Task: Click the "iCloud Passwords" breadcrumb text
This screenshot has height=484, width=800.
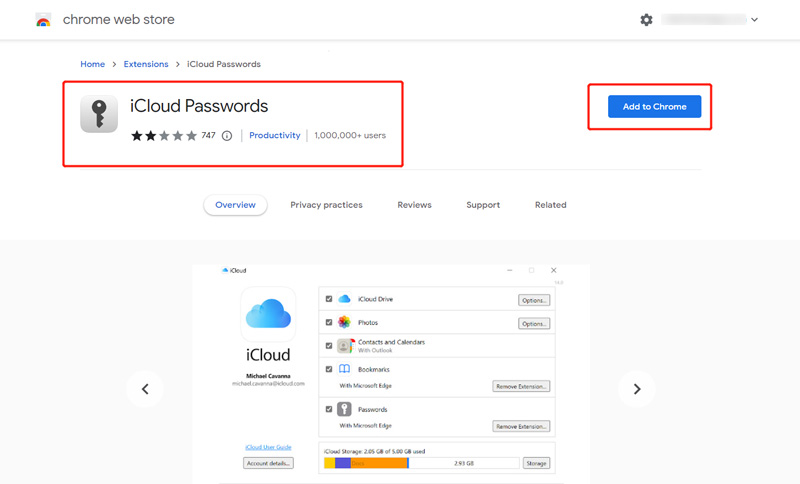Action: [223, 64]
